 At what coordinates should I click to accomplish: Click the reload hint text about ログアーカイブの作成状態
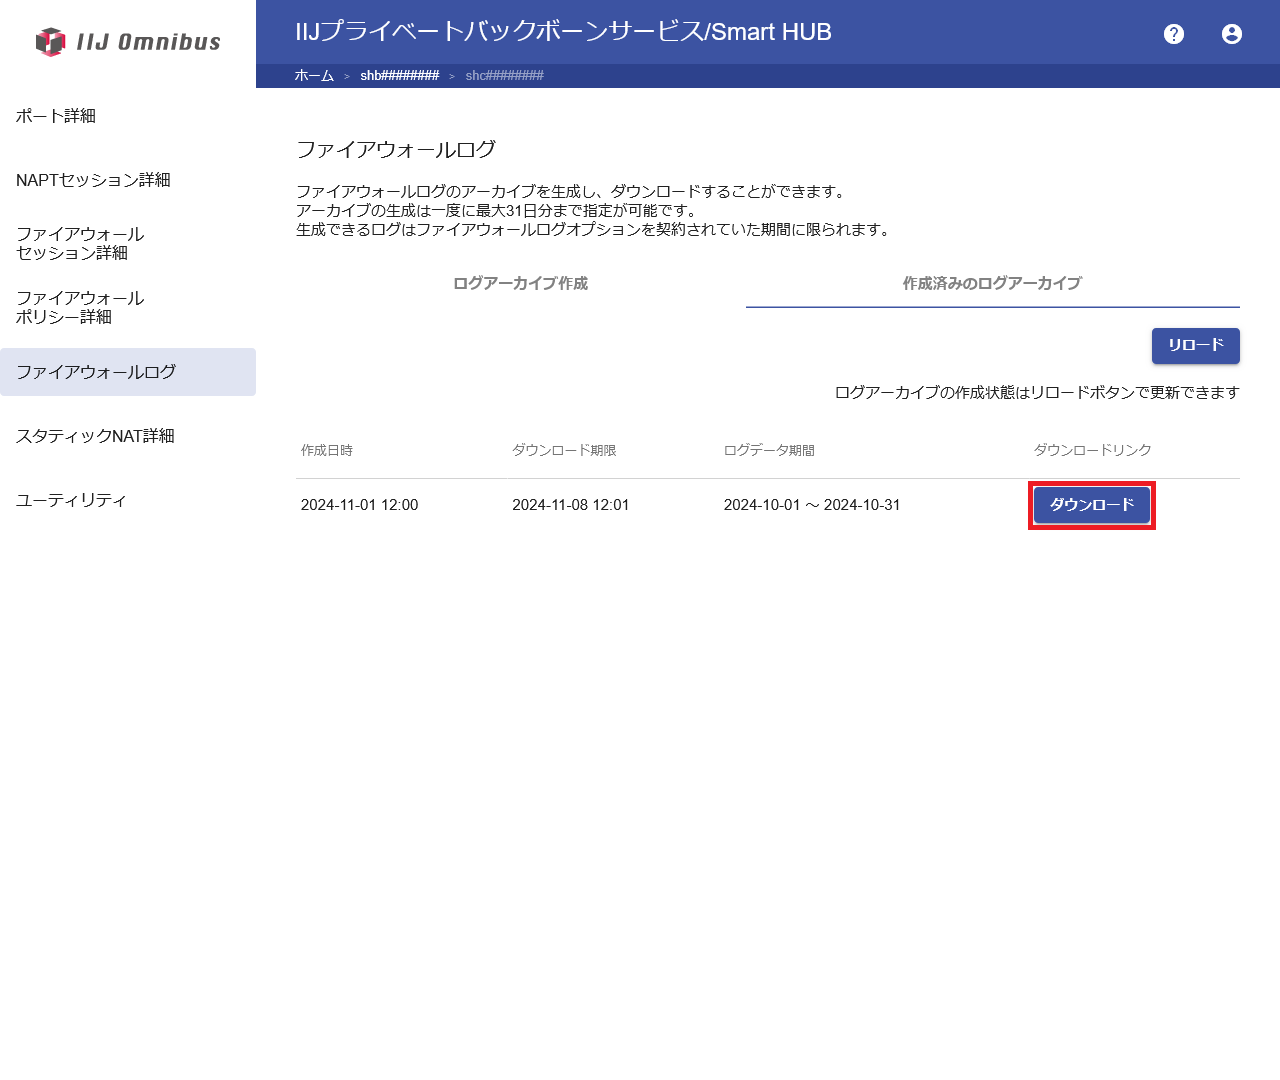[1037, 393]
